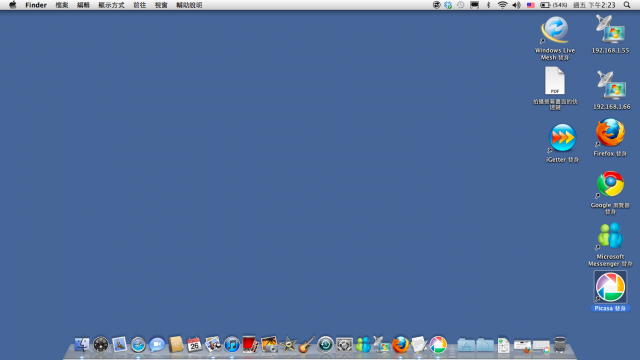Select Microsoft Messenger alias on desktop
Image resolution: width=640 pixels, height=360 pixels.
(610, 244)
